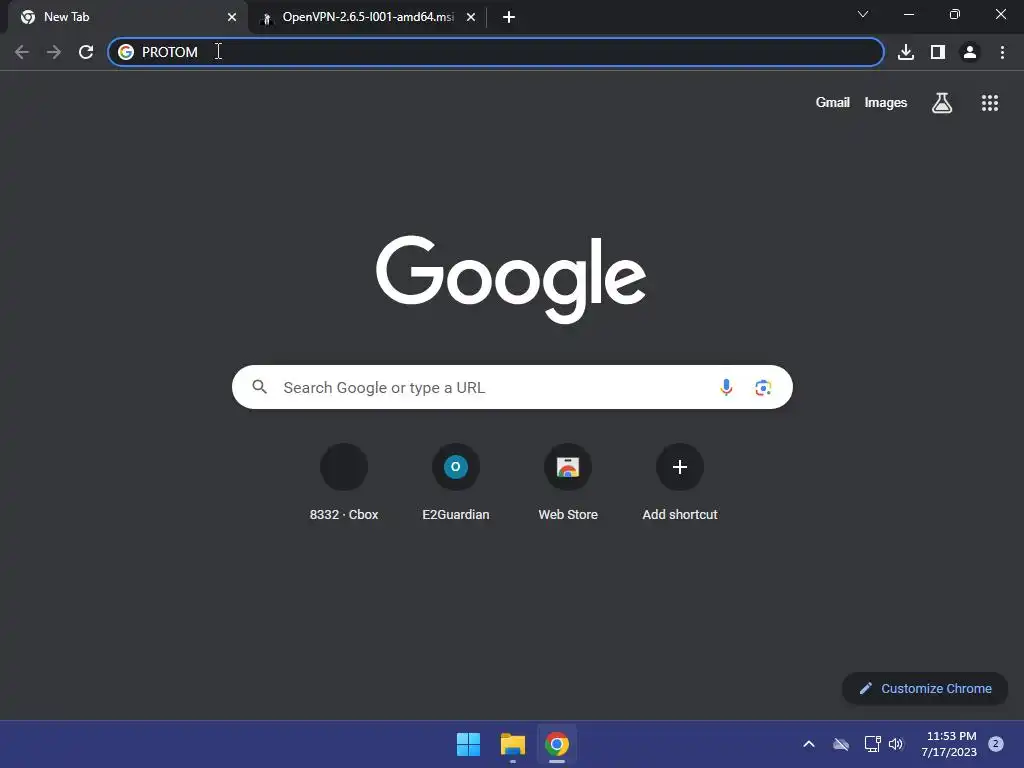
Task: Click the Google logo
Action: [x=511, y=280]
